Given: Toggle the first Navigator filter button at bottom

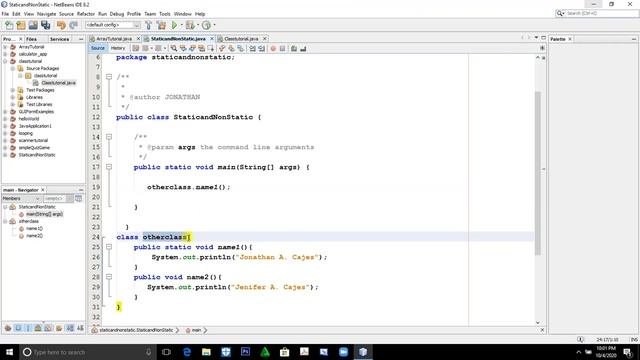Looking at the screenshot, I should click(x=8, y=328).
